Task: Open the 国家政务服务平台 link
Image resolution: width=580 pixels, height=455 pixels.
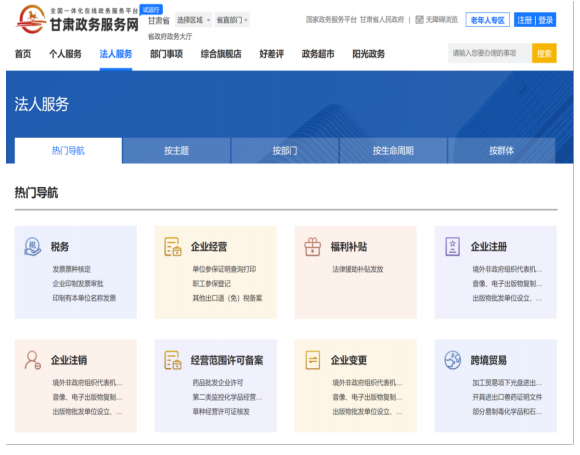Action: pyautogui.click(x=331, y=20)
